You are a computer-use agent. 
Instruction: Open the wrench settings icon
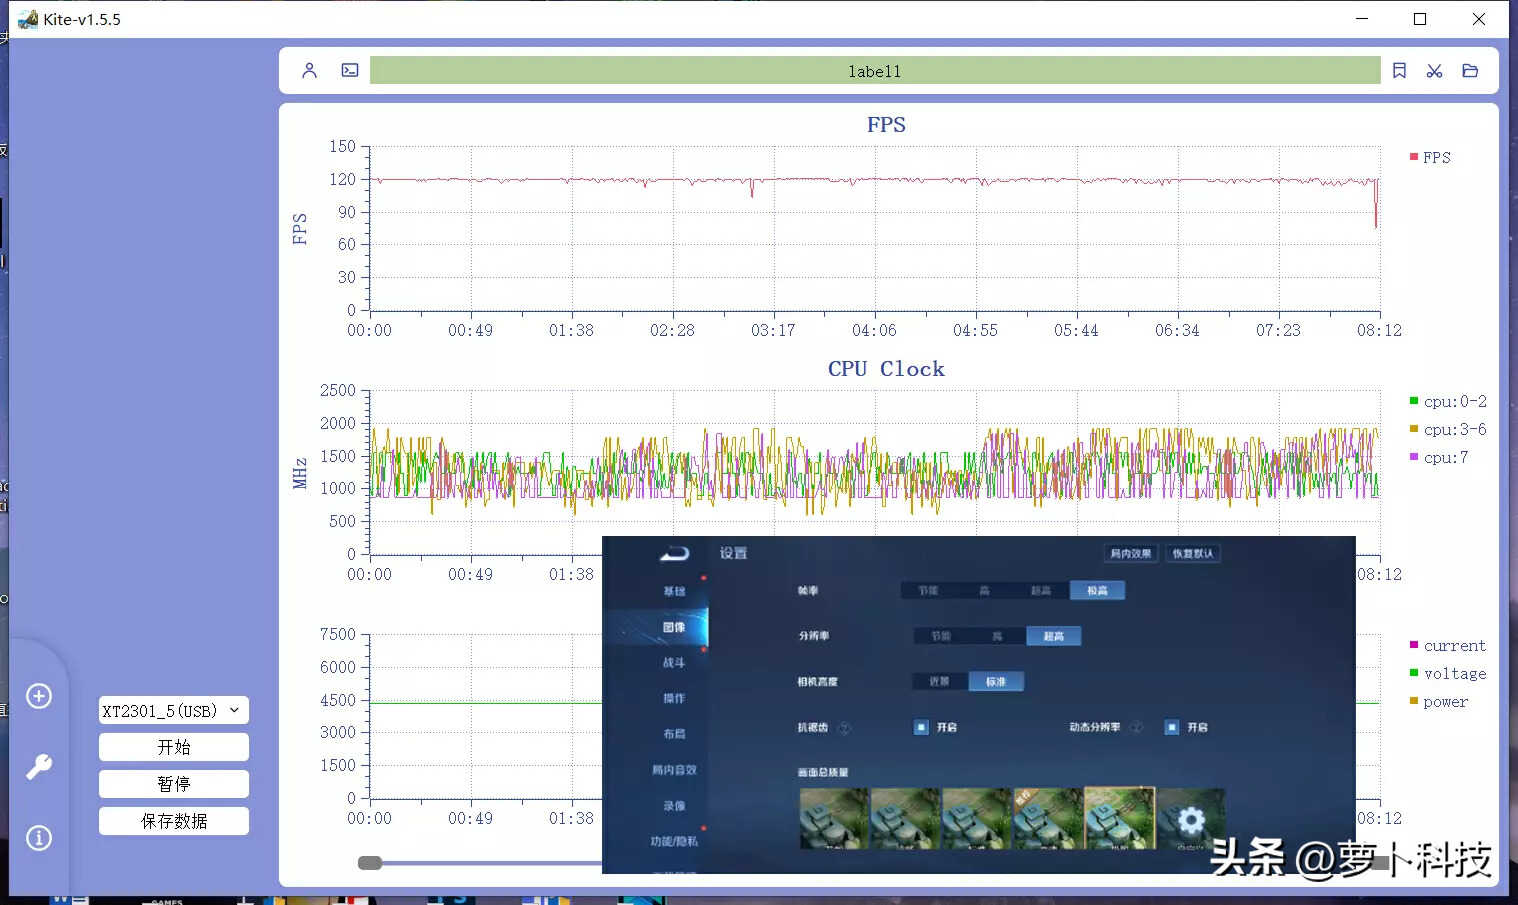tap(39, 767)
